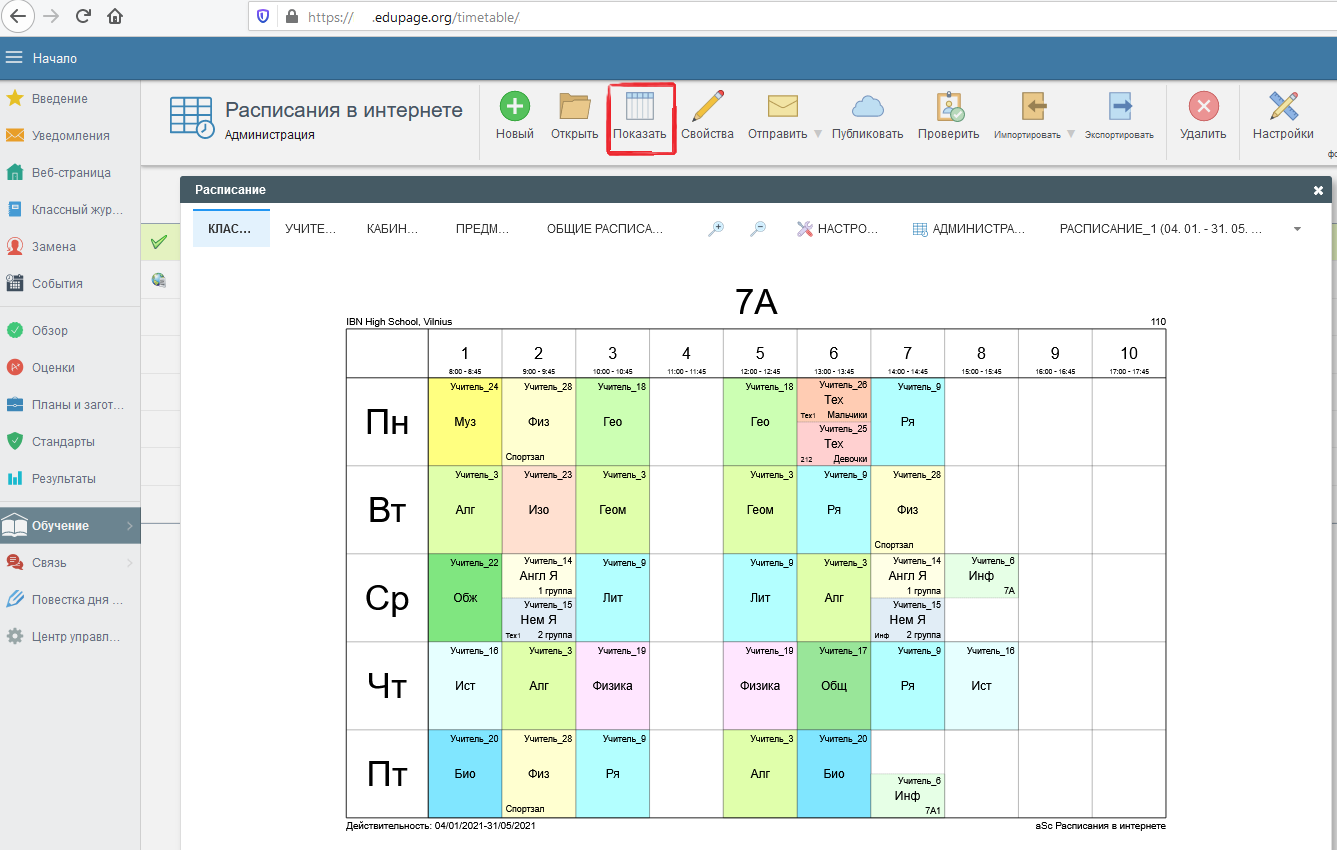This screenshot has height=850, width=1337.
Task: Open Результаты in the sidebar
Action: click(x=70, y=479)
